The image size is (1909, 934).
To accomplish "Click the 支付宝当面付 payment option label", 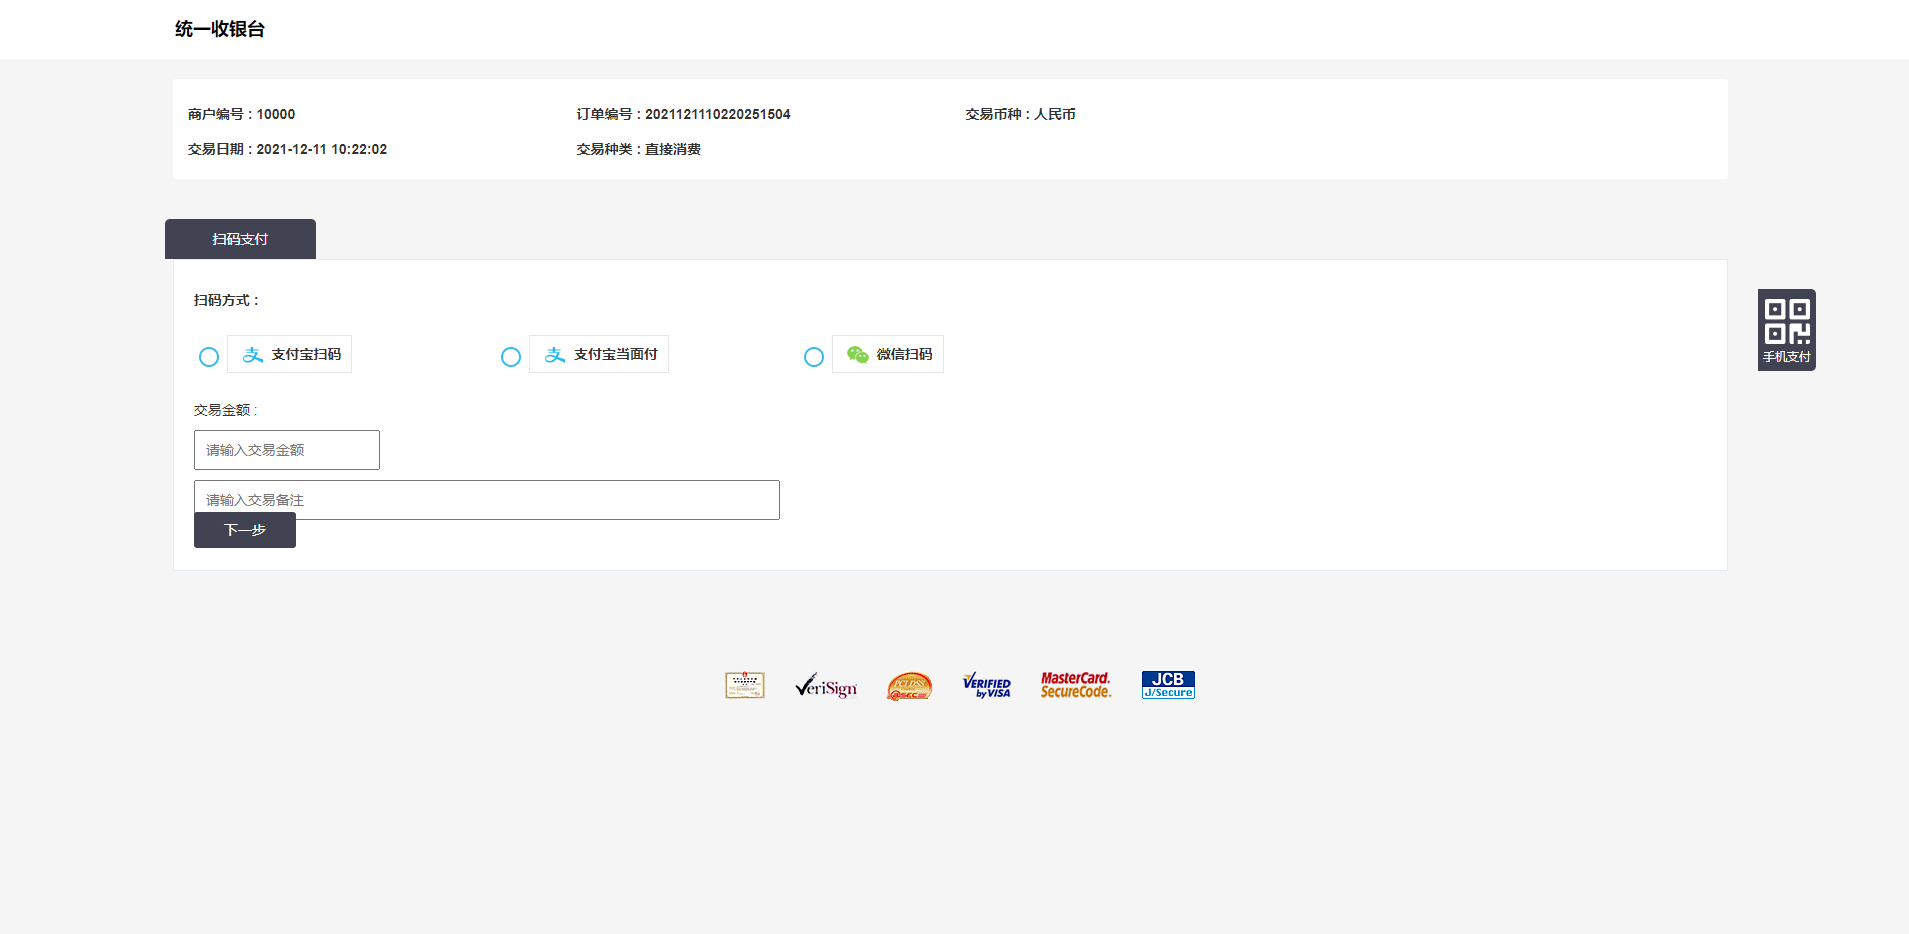I will [598, 354].
